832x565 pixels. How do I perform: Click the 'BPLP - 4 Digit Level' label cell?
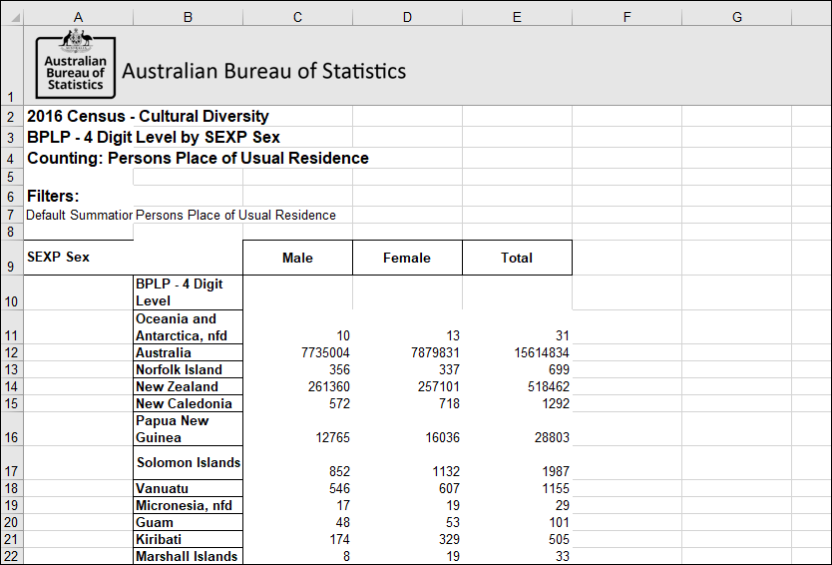(x=188, y=292)
